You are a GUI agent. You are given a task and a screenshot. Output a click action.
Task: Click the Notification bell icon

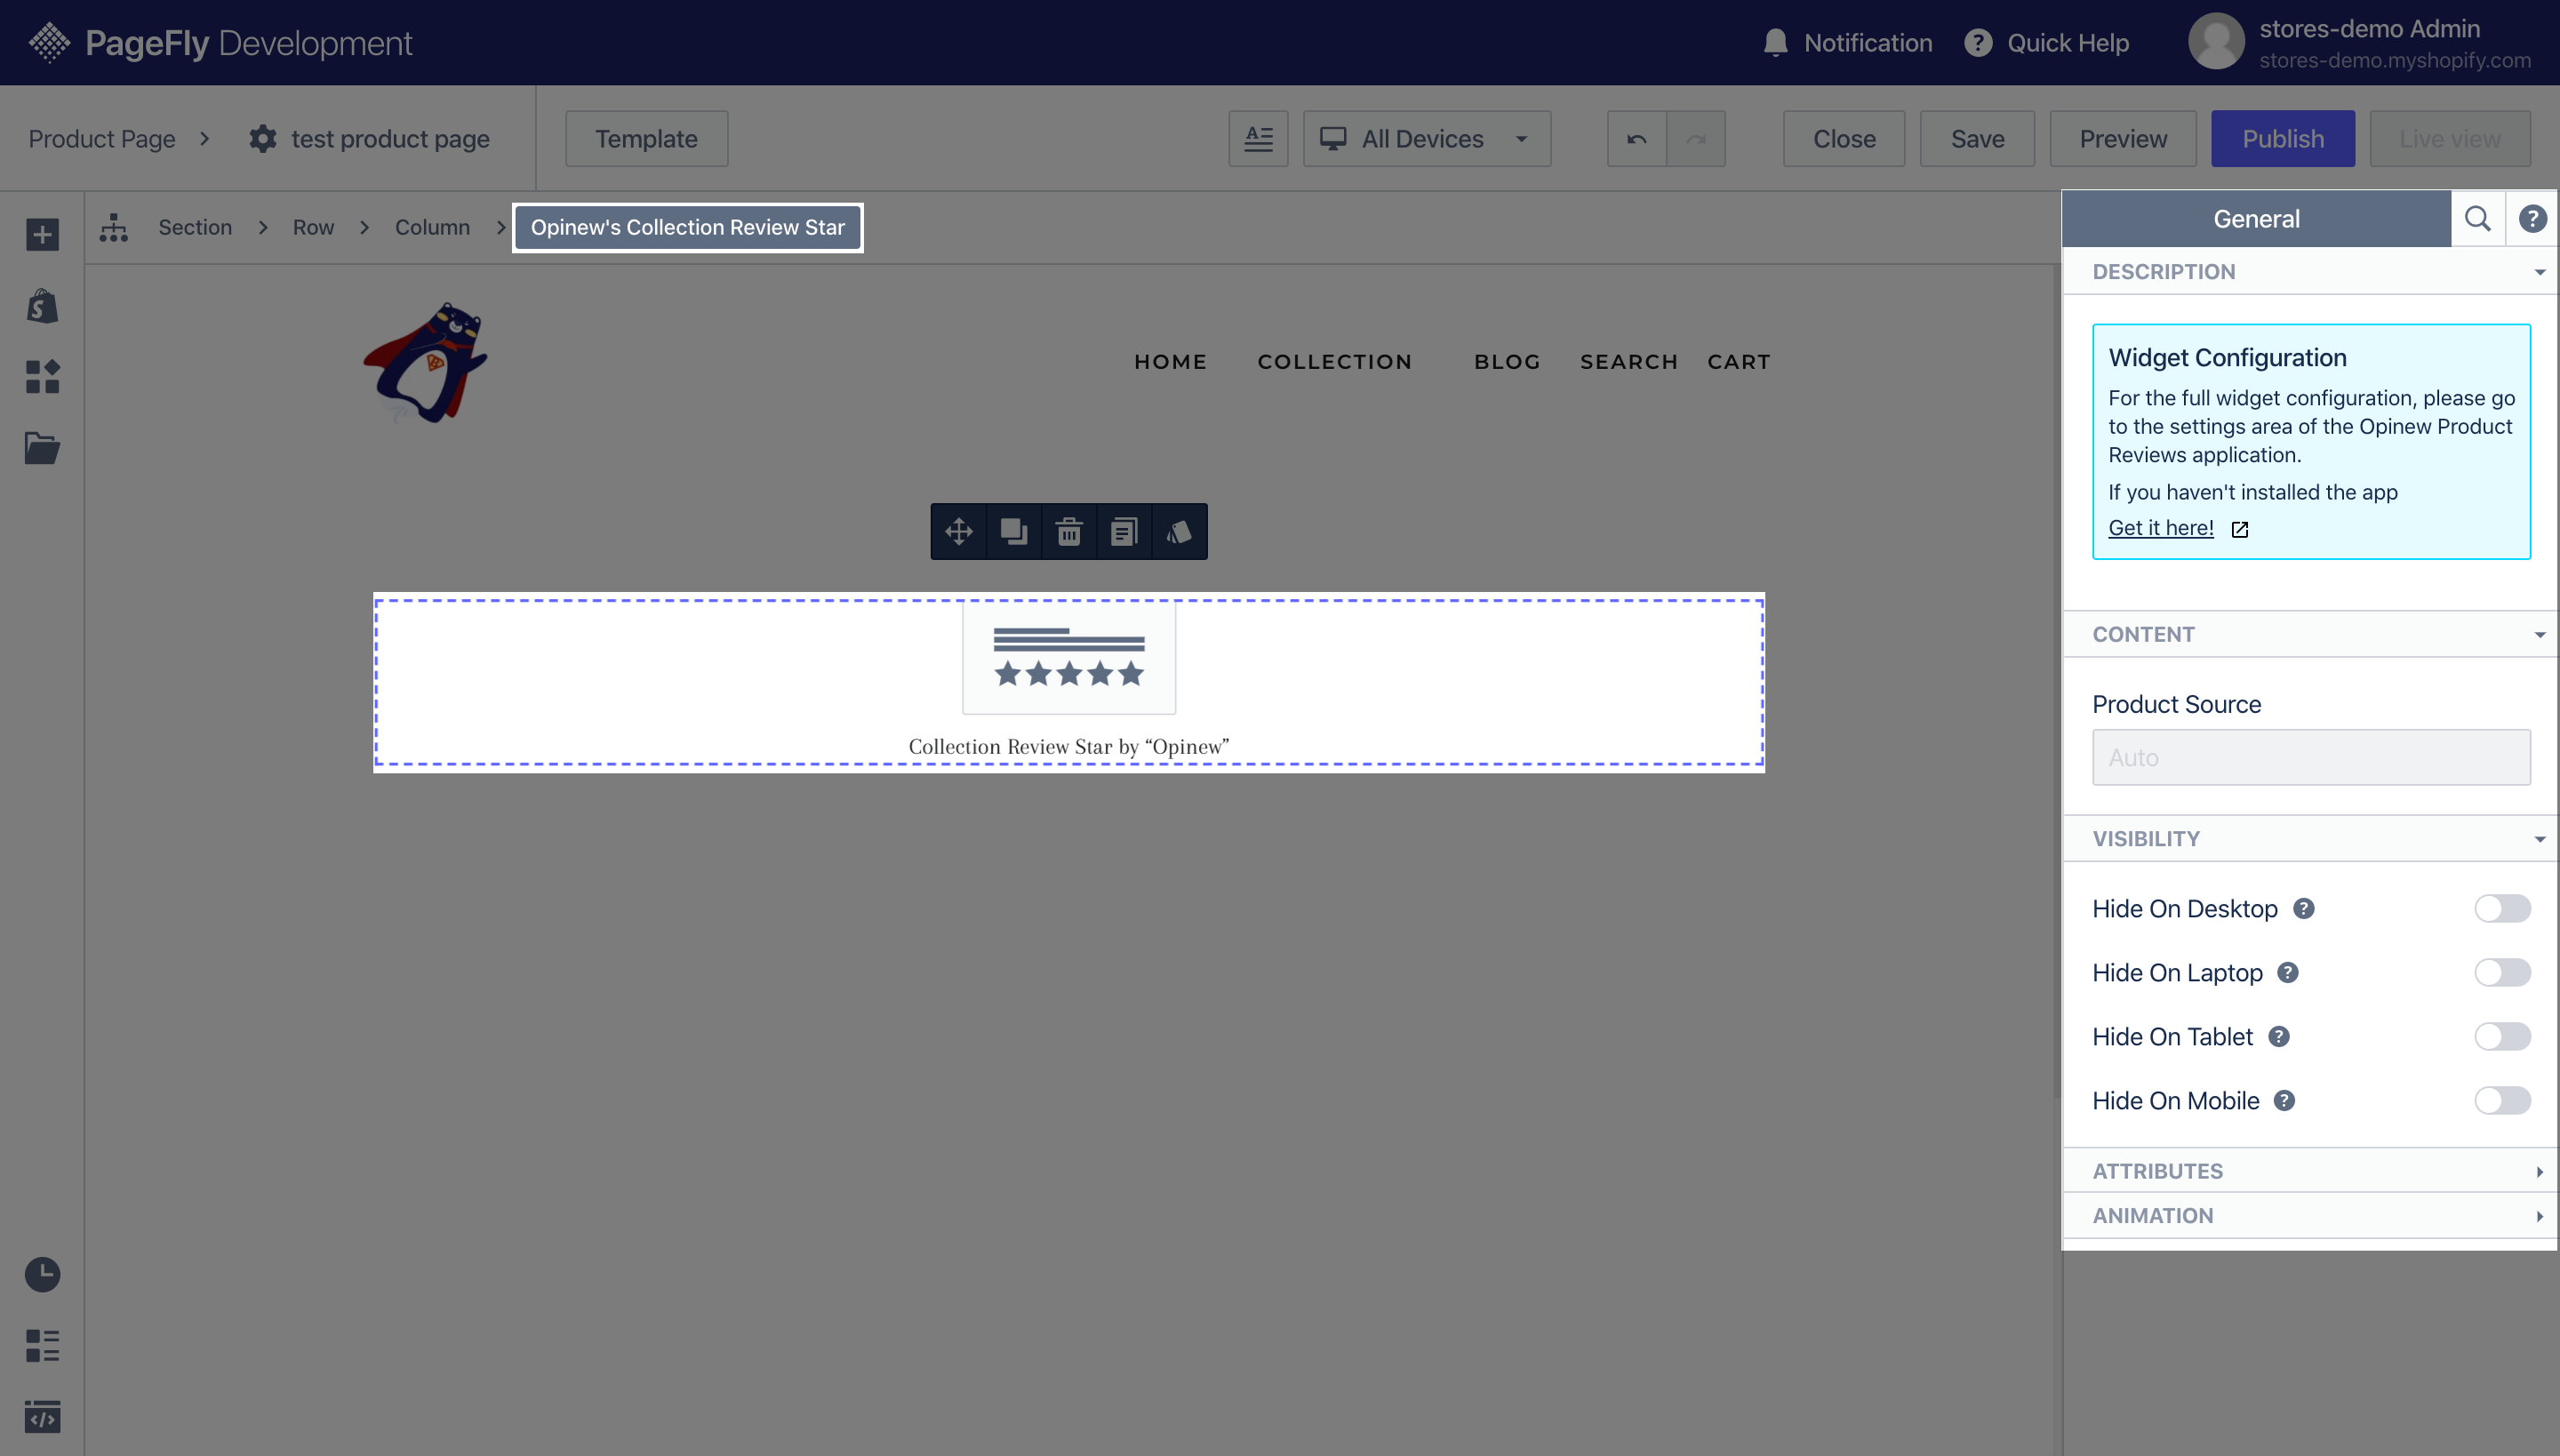tap(1775, 43)
